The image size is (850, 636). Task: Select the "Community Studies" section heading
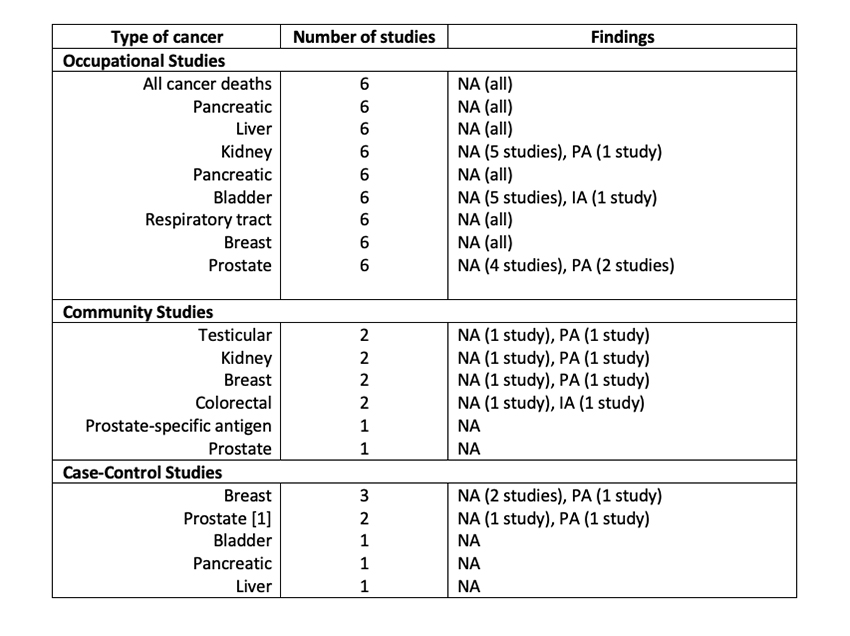pos(138,312)
